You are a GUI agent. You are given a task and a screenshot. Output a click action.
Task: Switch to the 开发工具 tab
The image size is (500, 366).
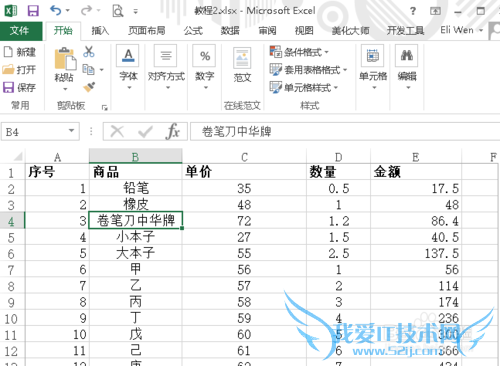406,31
